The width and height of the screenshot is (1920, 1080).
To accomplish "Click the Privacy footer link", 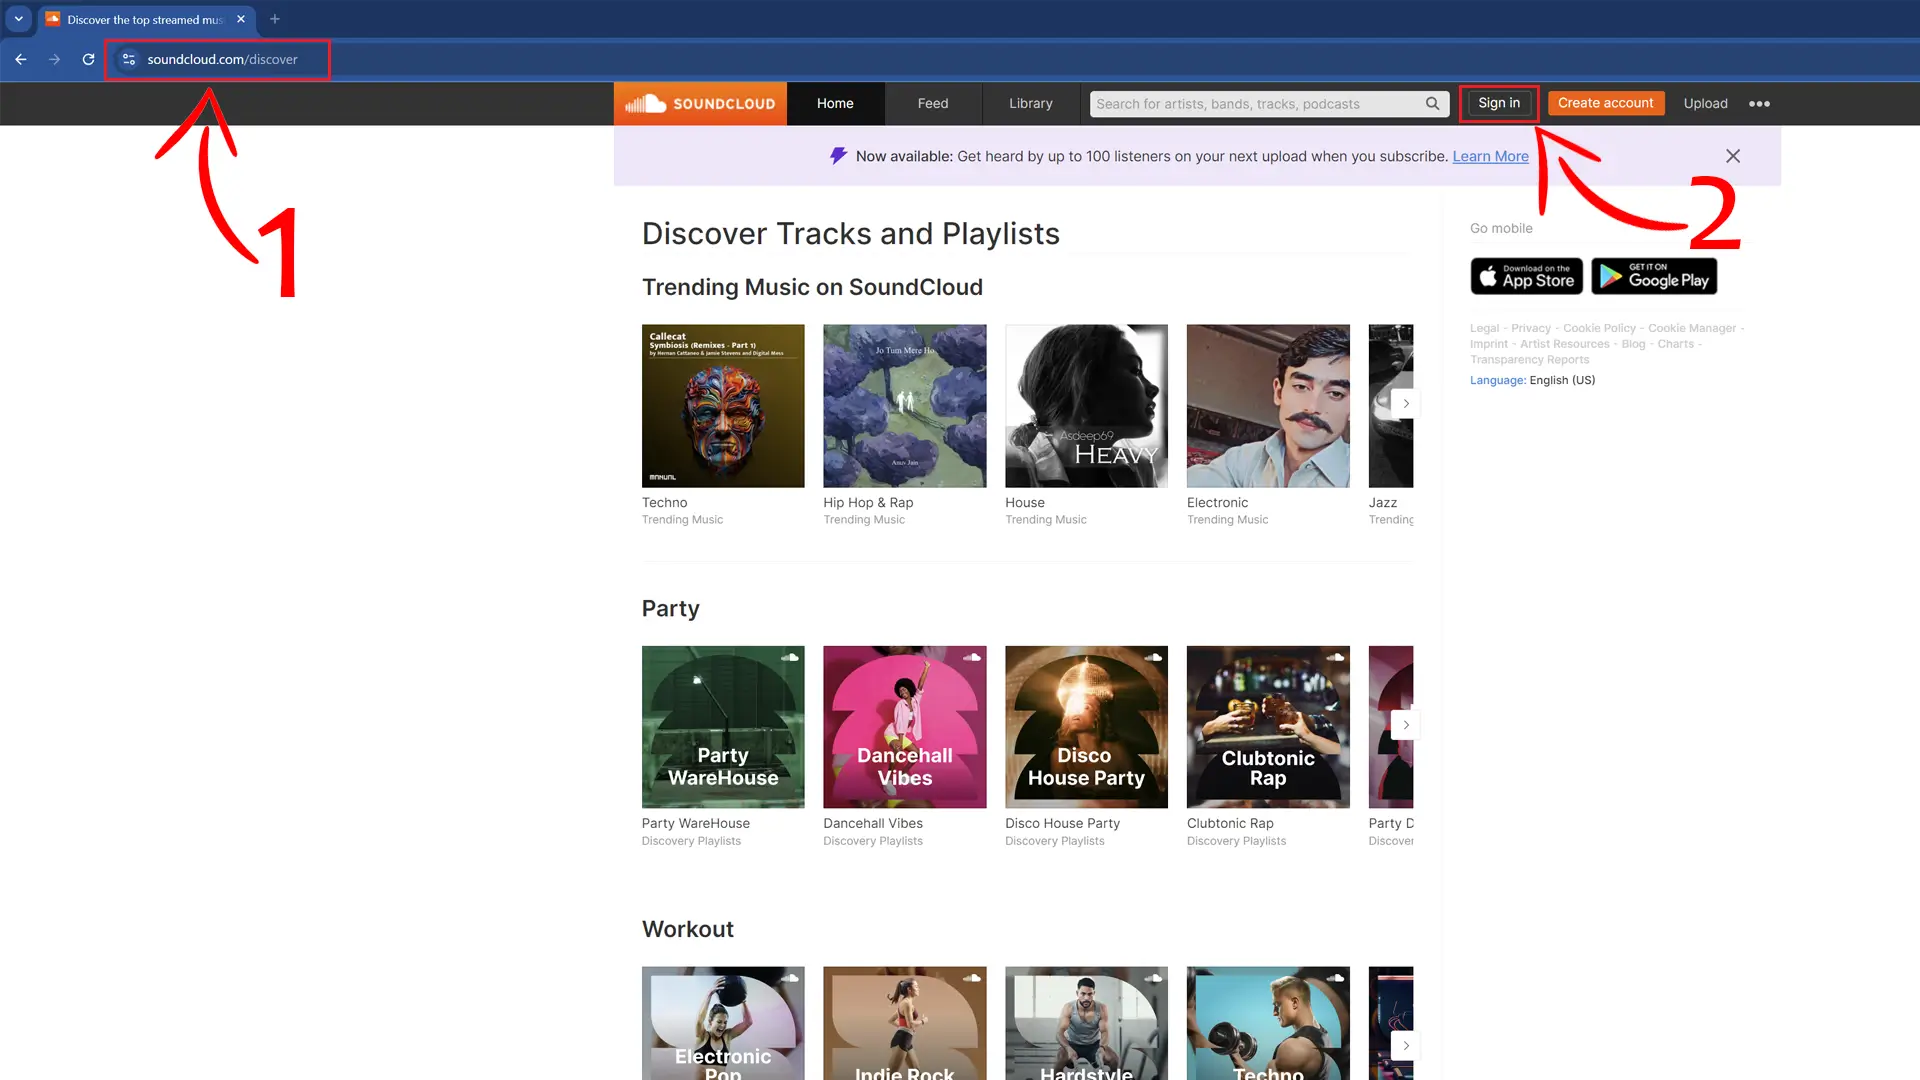I will (x=1531, y=329).
